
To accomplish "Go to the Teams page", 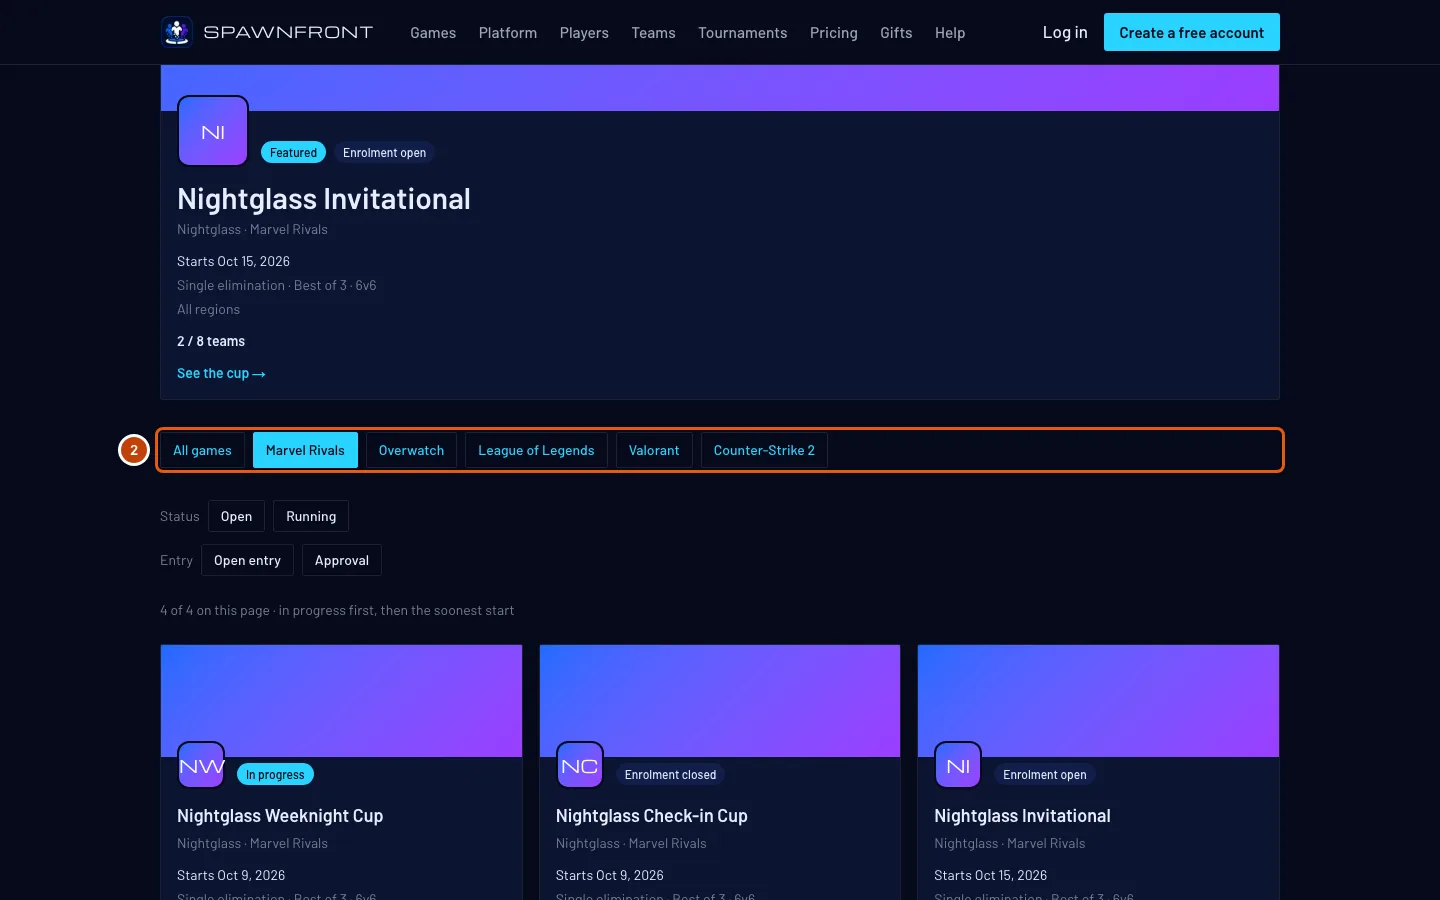I will [x=653, y=33].
